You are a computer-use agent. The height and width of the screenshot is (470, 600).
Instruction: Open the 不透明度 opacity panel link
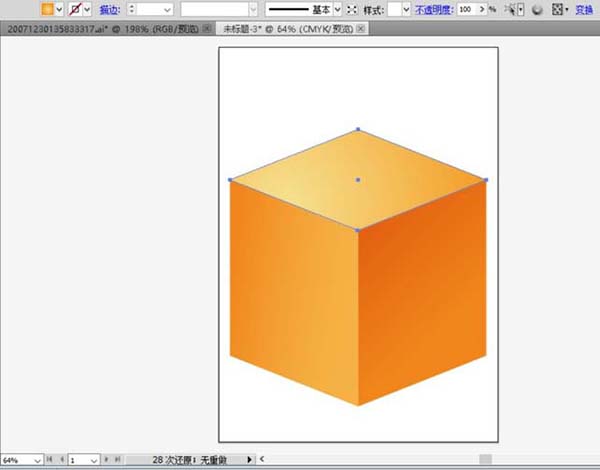point(434,10)
